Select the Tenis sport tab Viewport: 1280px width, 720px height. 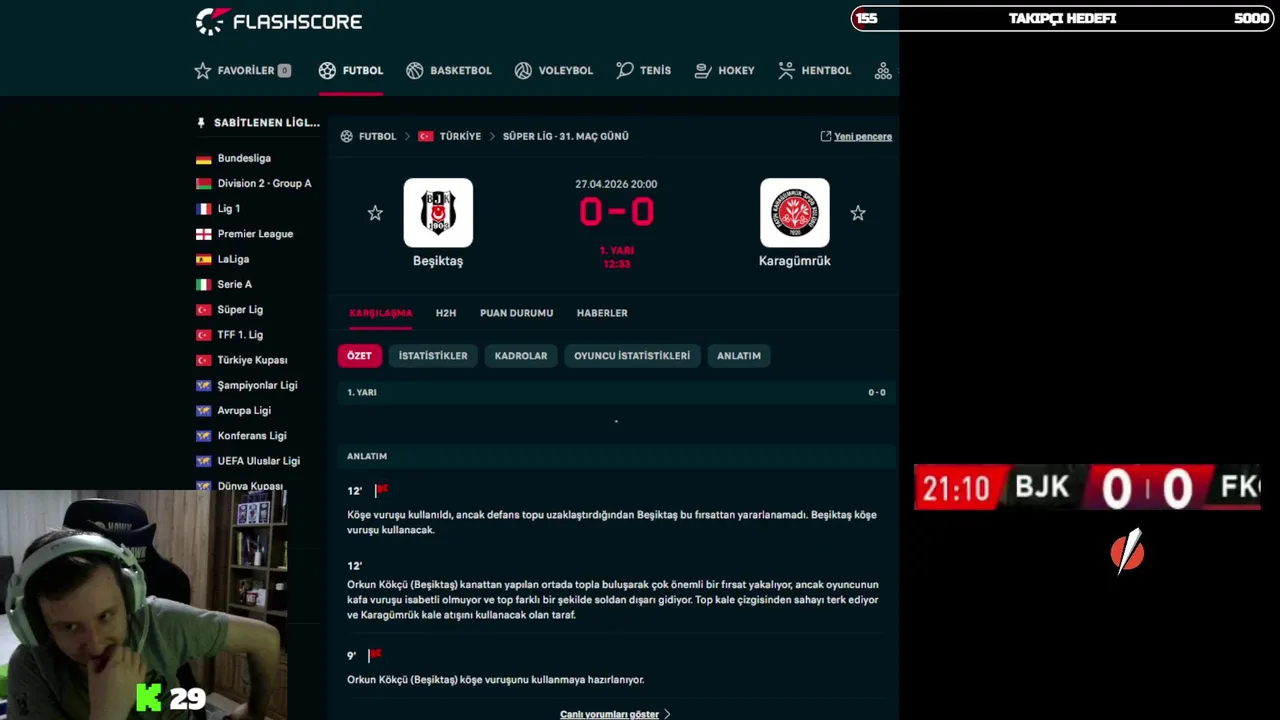click(644, 70)
